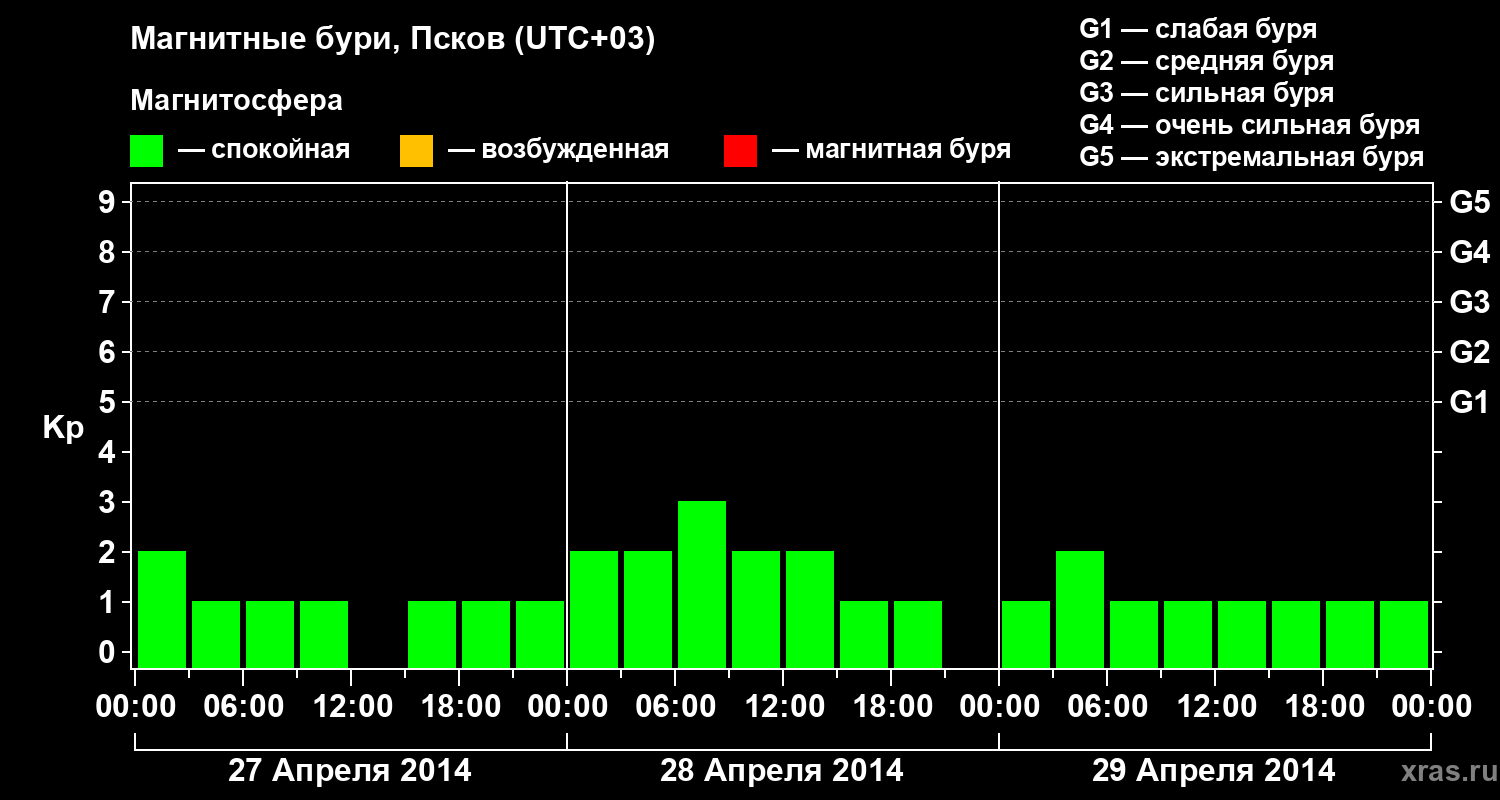This screenshot has height=800, width=1500.
Task: Click the green 'спокойная' legend swatch
Action: coord(147,151)
